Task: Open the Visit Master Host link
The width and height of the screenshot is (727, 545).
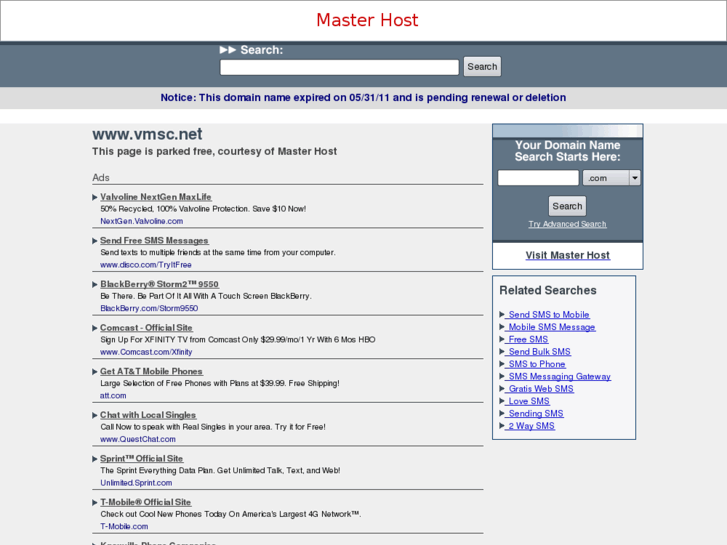Action: tap(568, 255)
